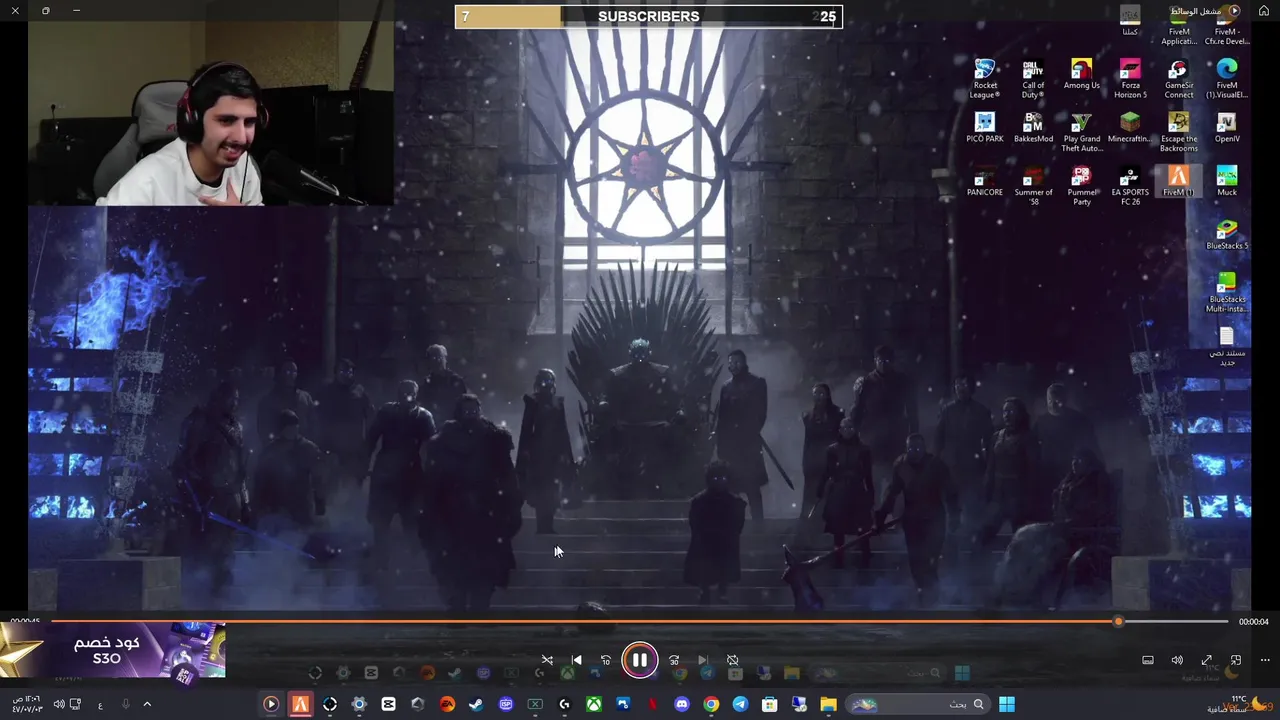Open Settings gear on the taskbar
Viewport: 1280px width, 720px height.
(359, 704)
